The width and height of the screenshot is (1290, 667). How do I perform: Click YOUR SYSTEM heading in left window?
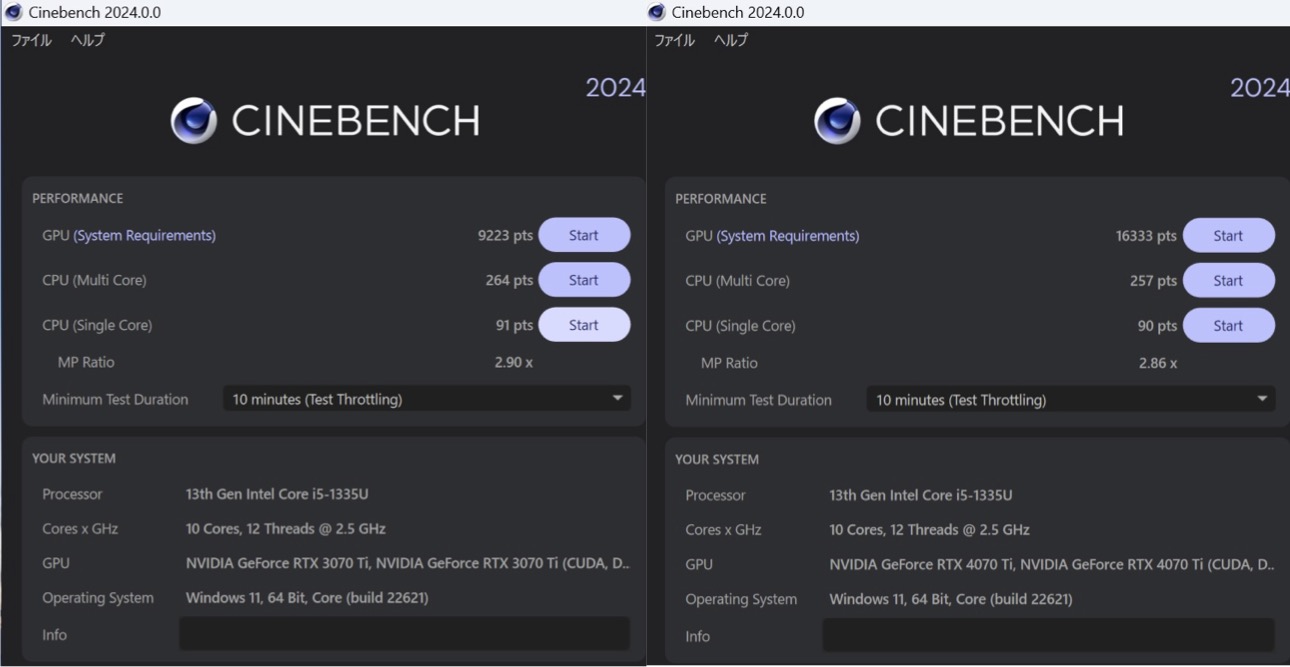point(73,458)
